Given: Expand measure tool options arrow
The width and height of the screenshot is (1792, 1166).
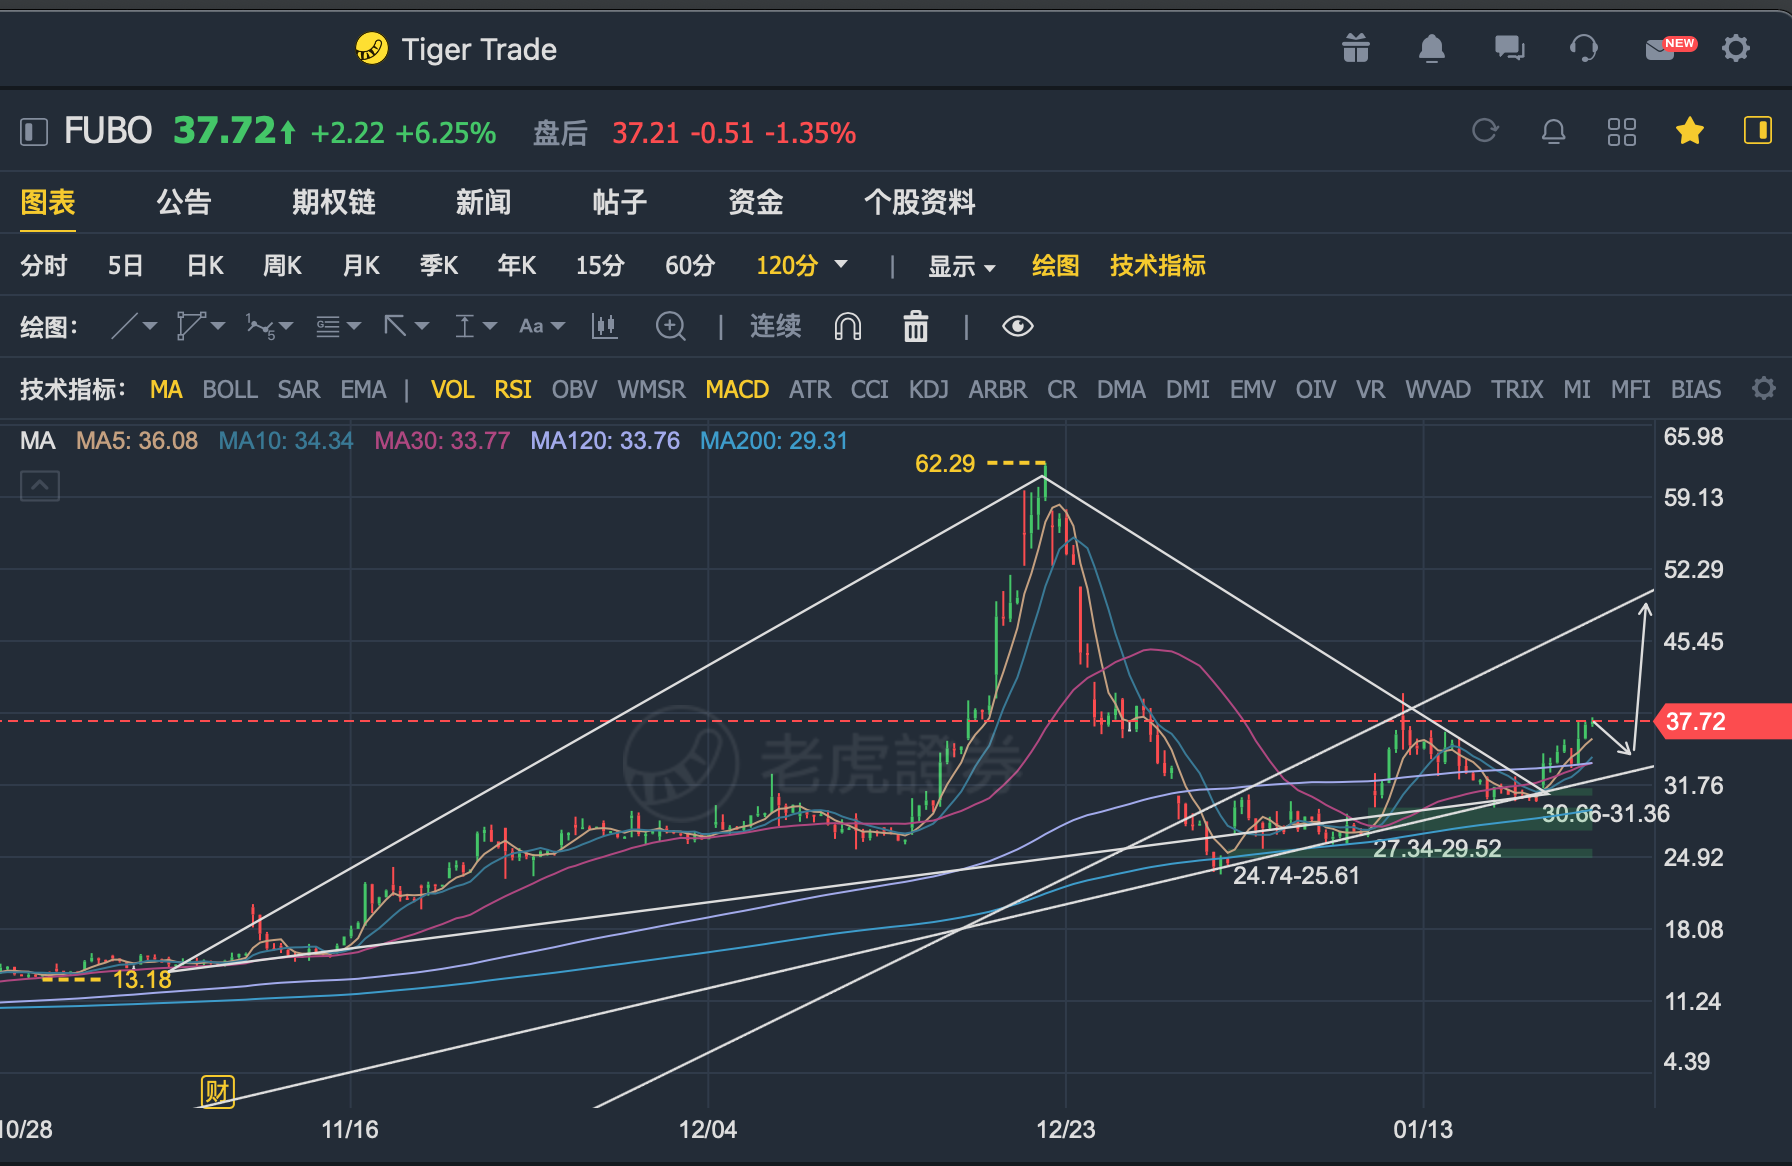Looking at the screenshot, I should tap(490, 326).
